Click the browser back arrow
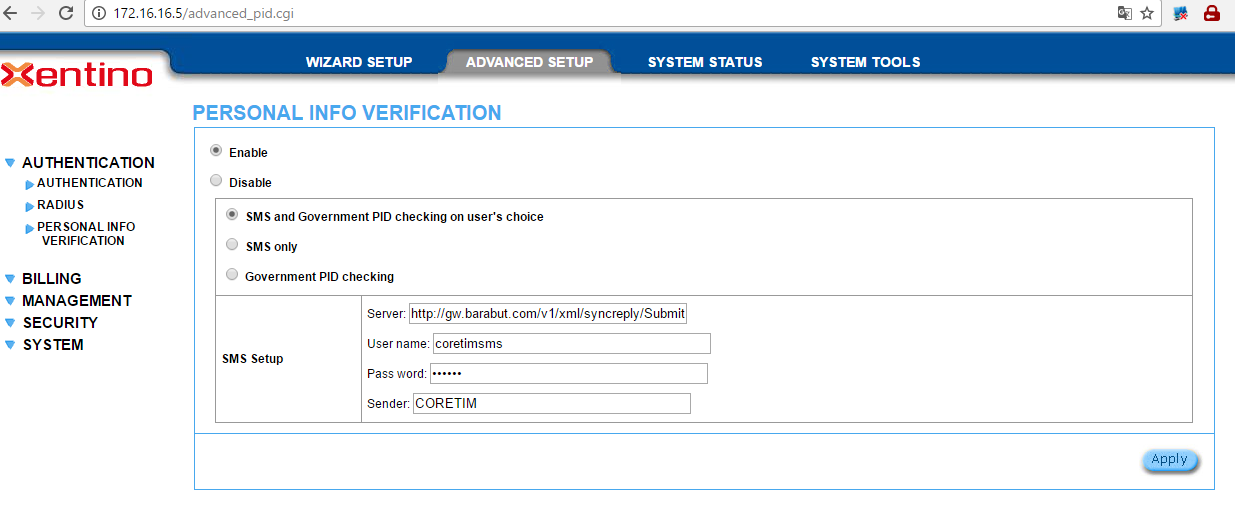1235x520 pixels. click(x=12, y=14)
